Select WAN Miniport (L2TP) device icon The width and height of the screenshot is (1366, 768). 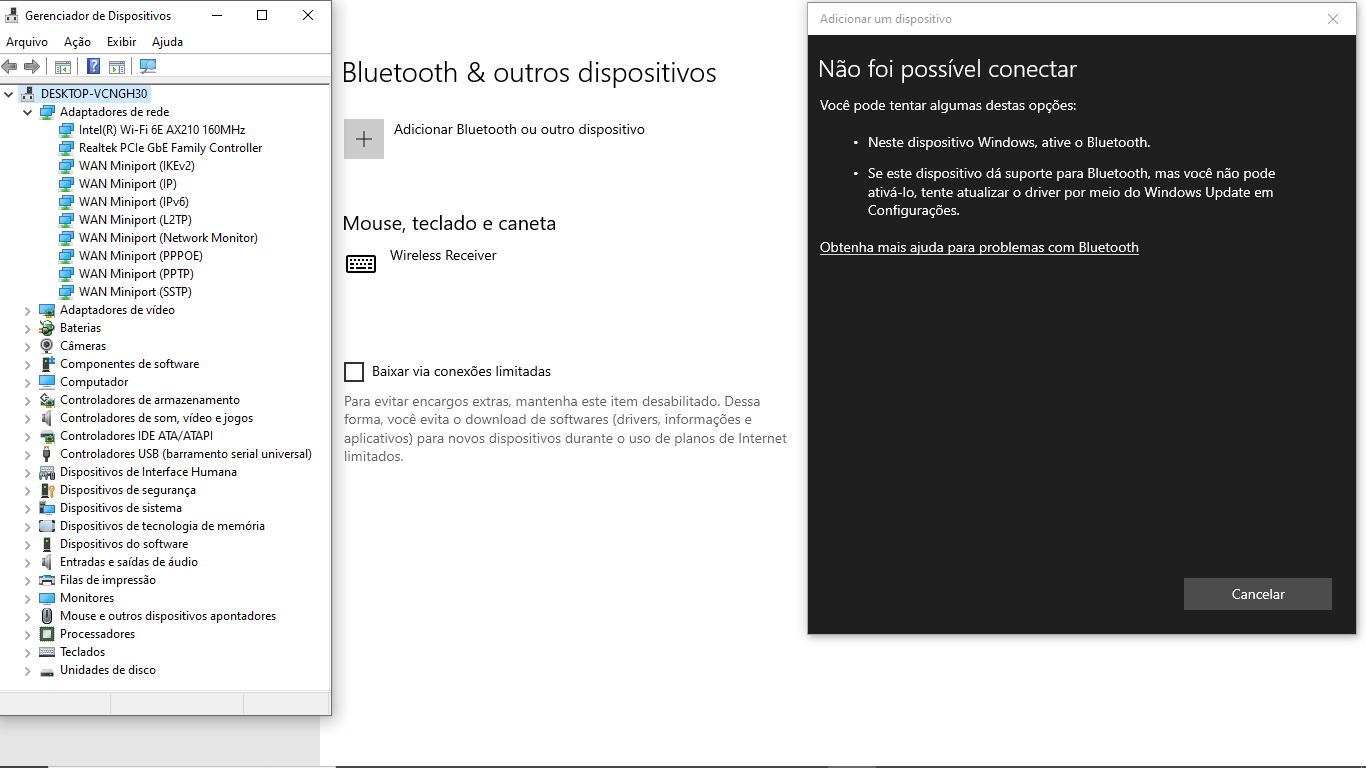coord(66,220)
